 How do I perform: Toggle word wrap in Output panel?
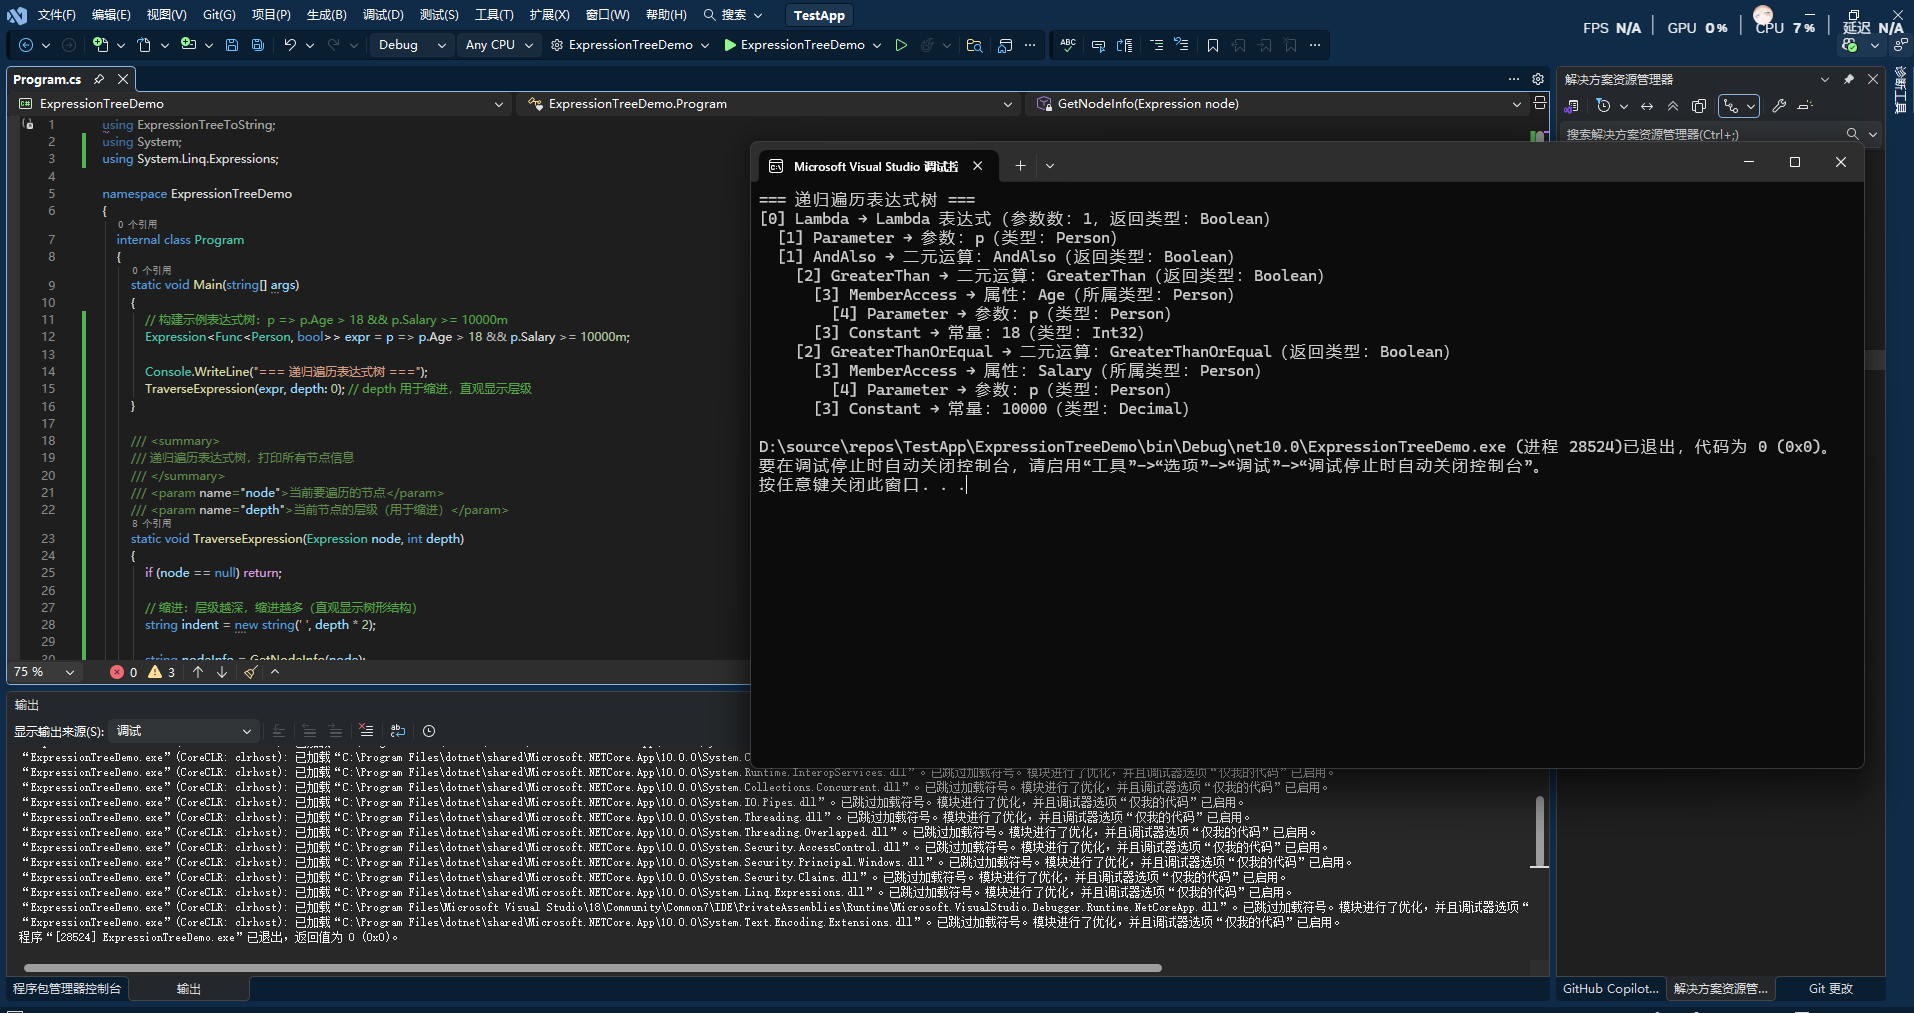point(398,731)
